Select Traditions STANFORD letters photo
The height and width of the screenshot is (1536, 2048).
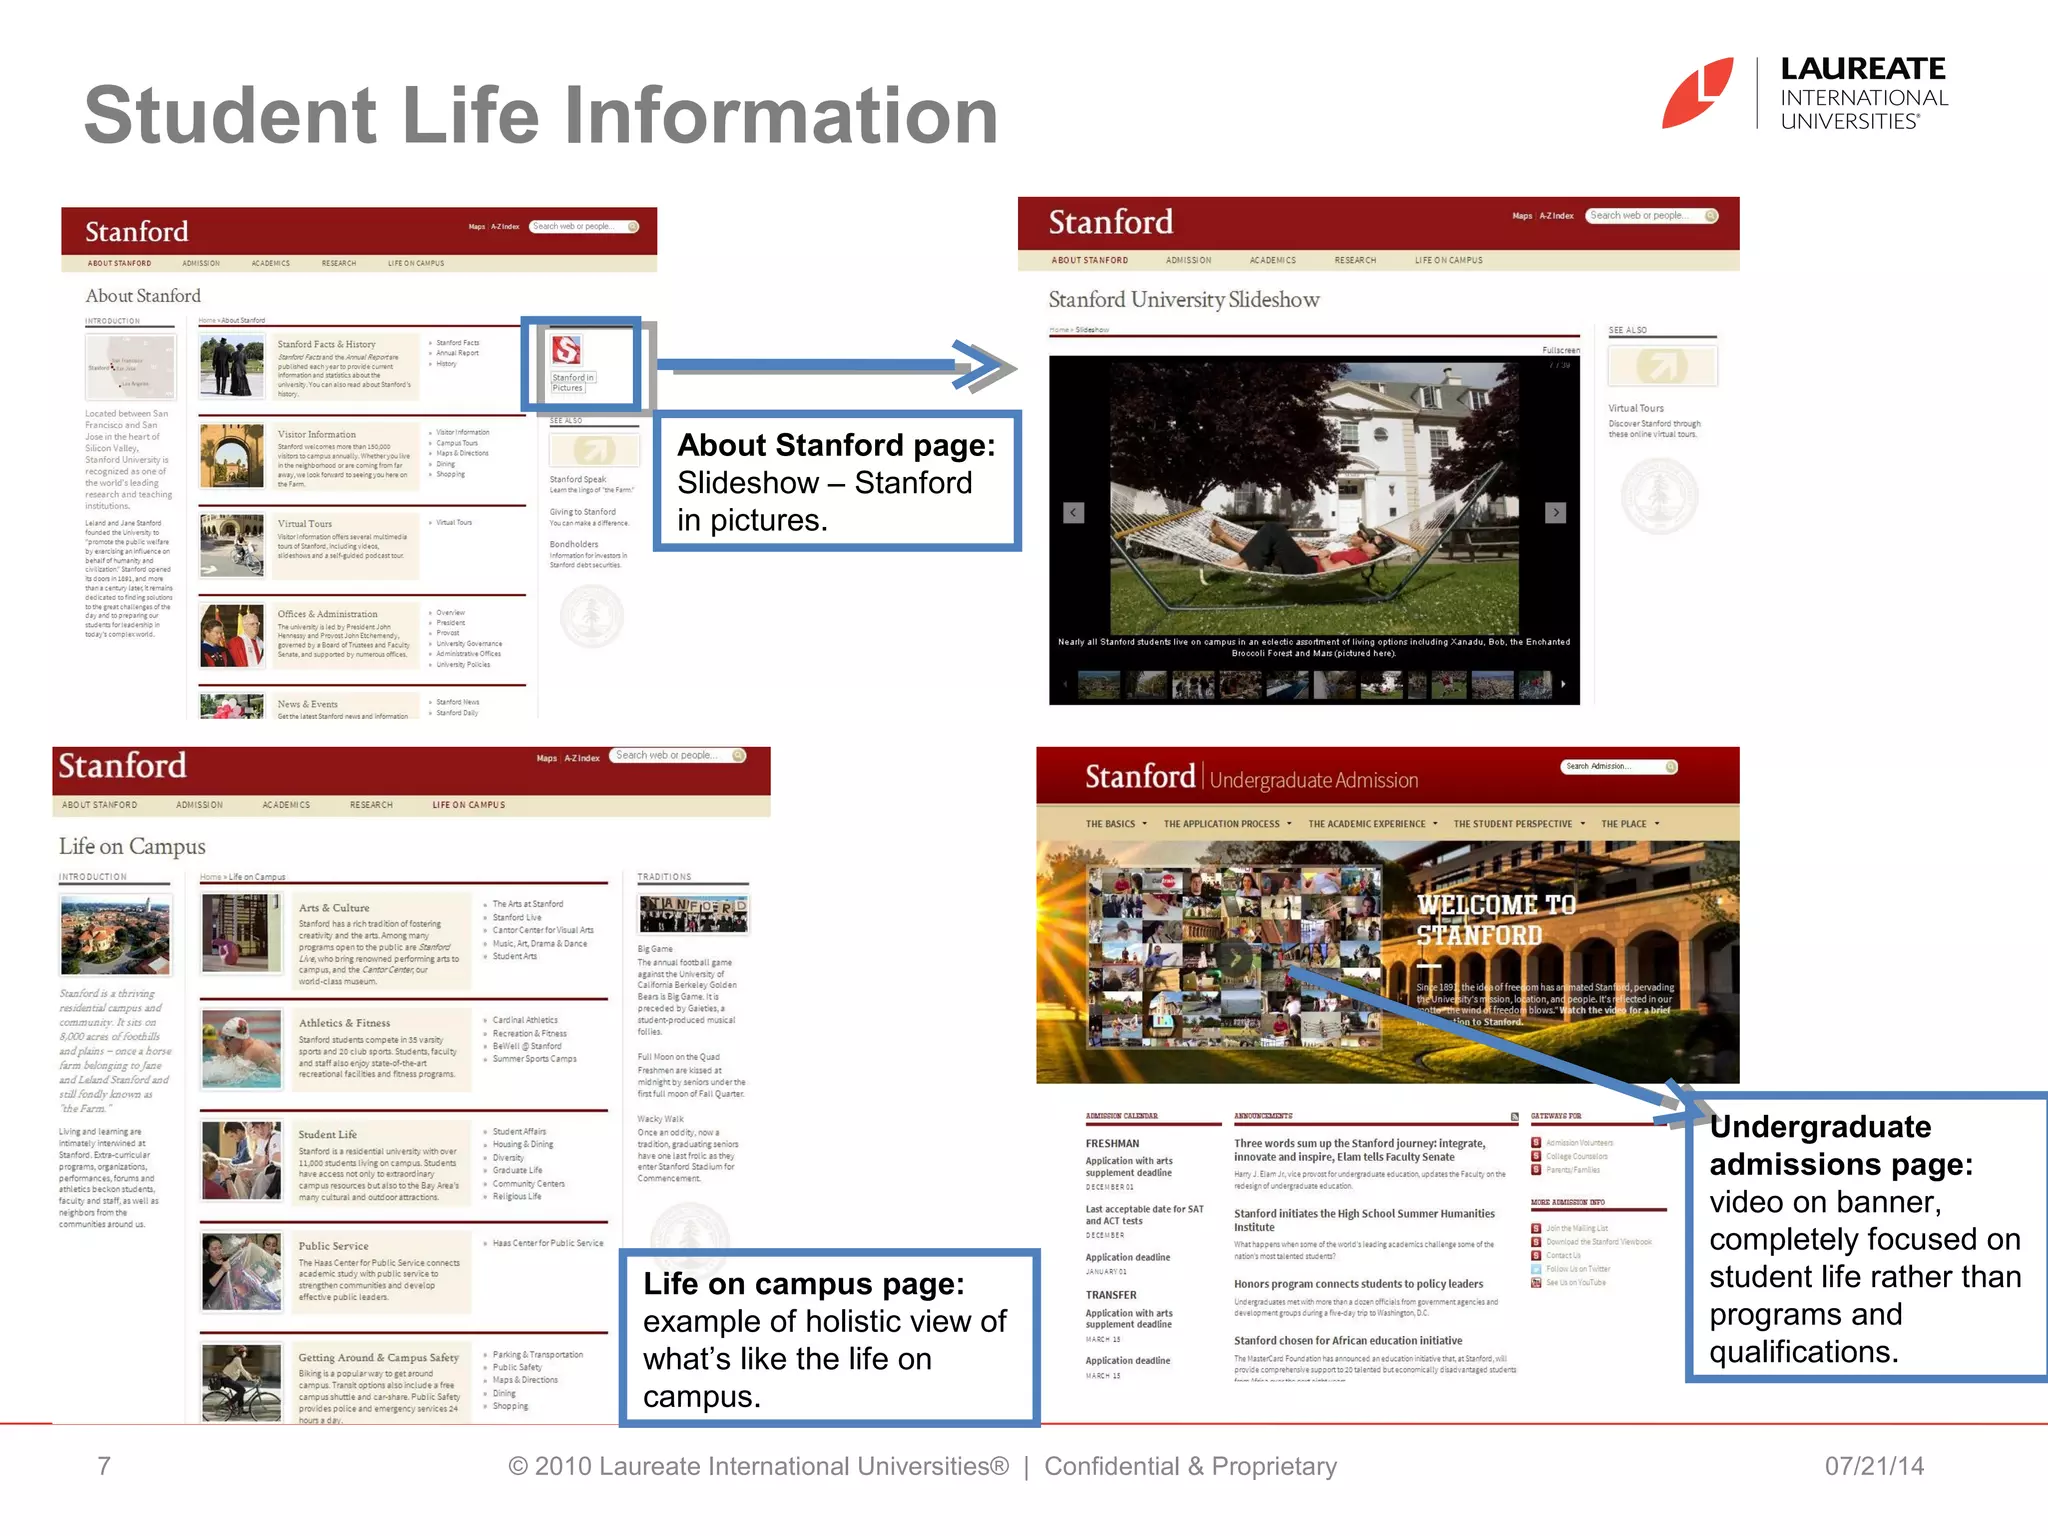click(693, 913)
